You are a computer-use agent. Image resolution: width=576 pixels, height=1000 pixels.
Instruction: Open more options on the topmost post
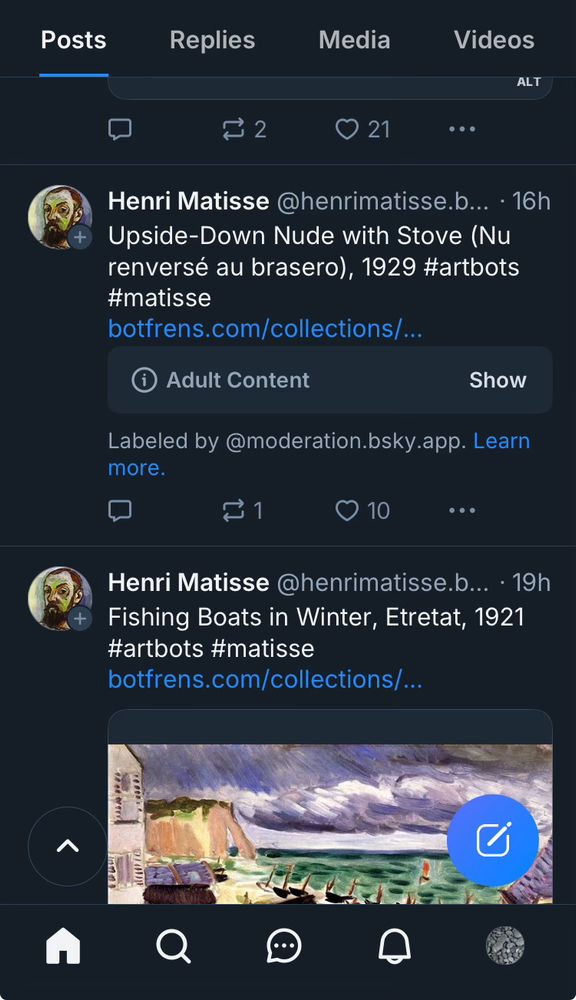(462, 129)
